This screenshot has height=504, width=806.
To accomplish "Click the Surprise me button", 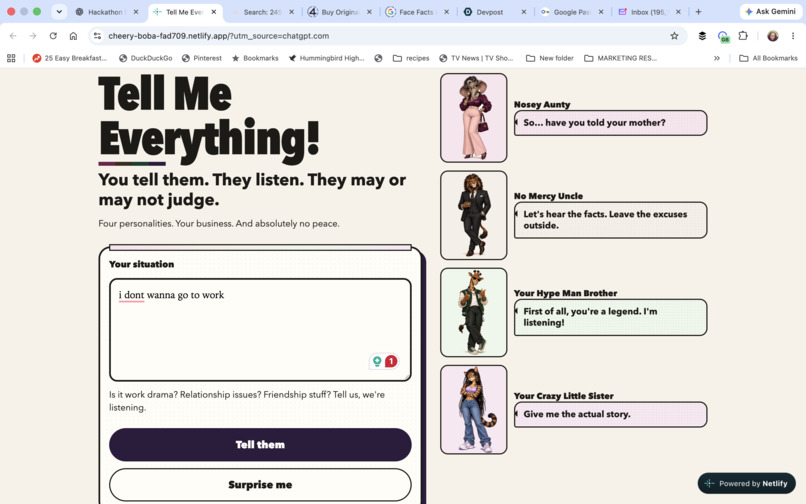I will [x=260, y=484].
